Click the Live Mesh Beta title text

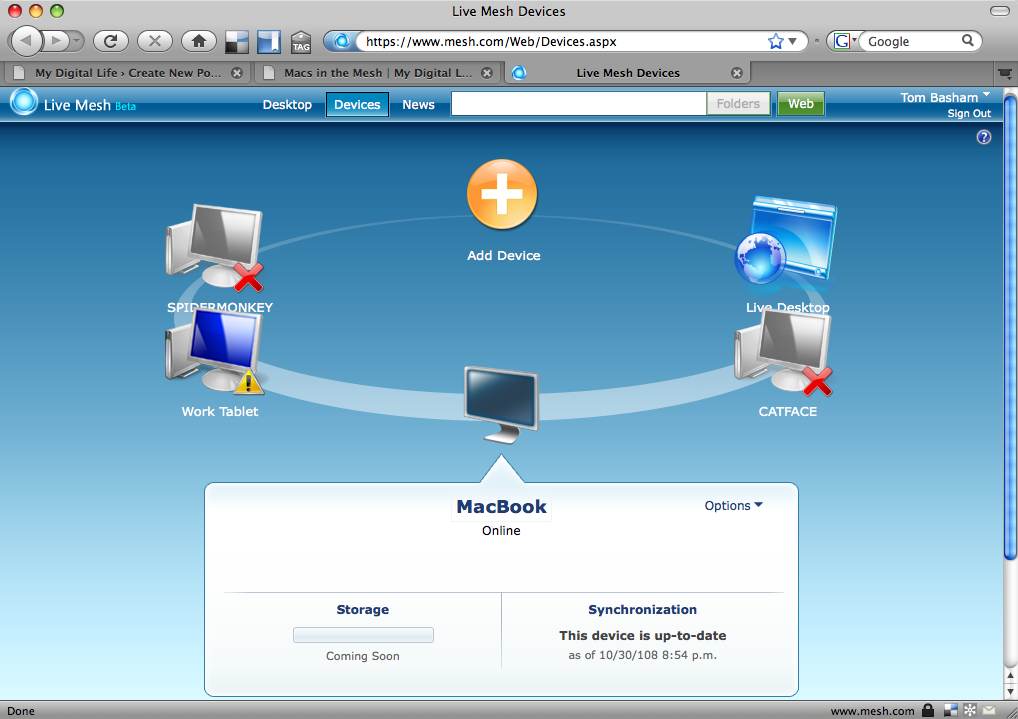(90, 105)
